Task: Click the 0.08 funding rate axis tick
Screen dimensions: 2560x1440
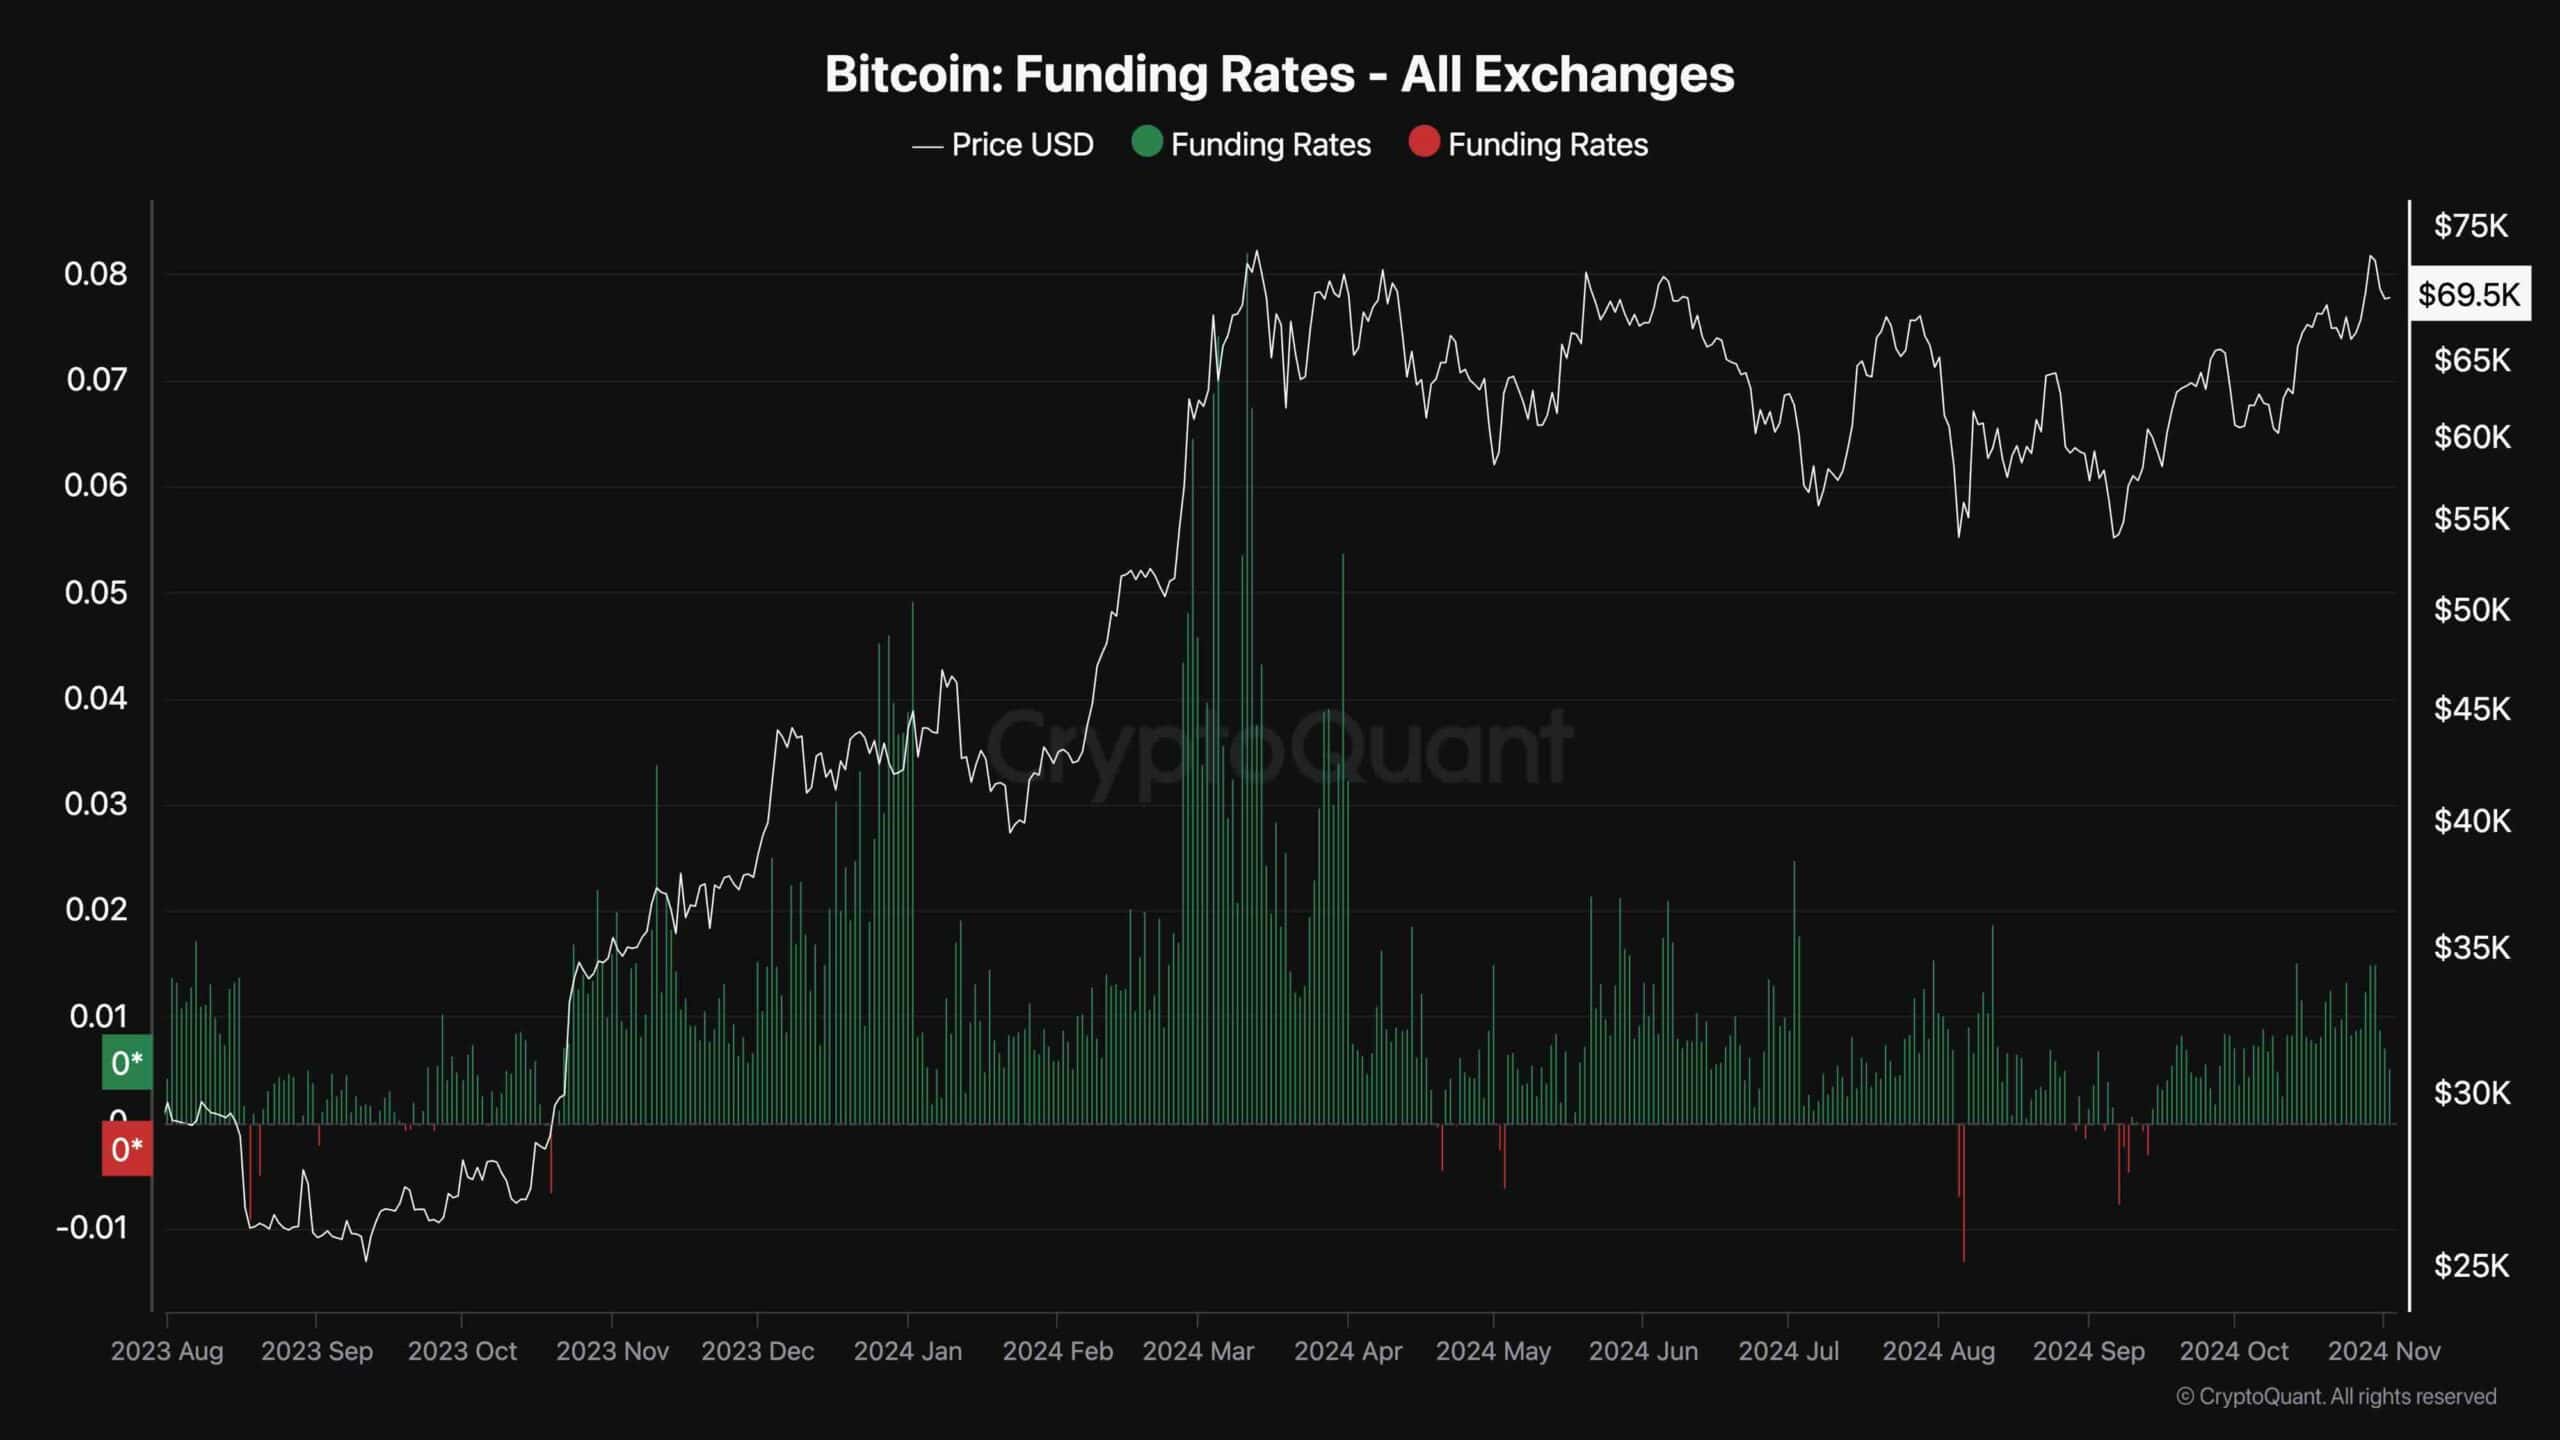Action: 96,274
